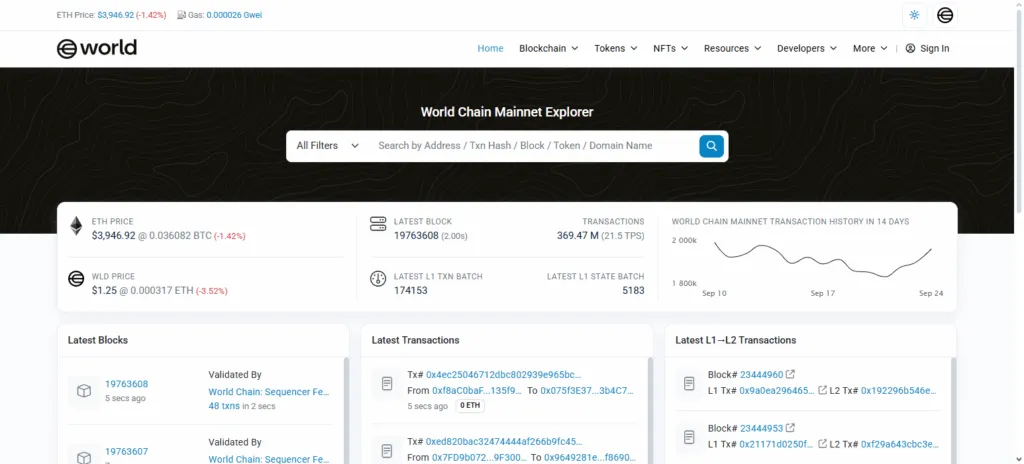Open L1 Tx 0x9a0ea296465

click(x=777, y=391)
